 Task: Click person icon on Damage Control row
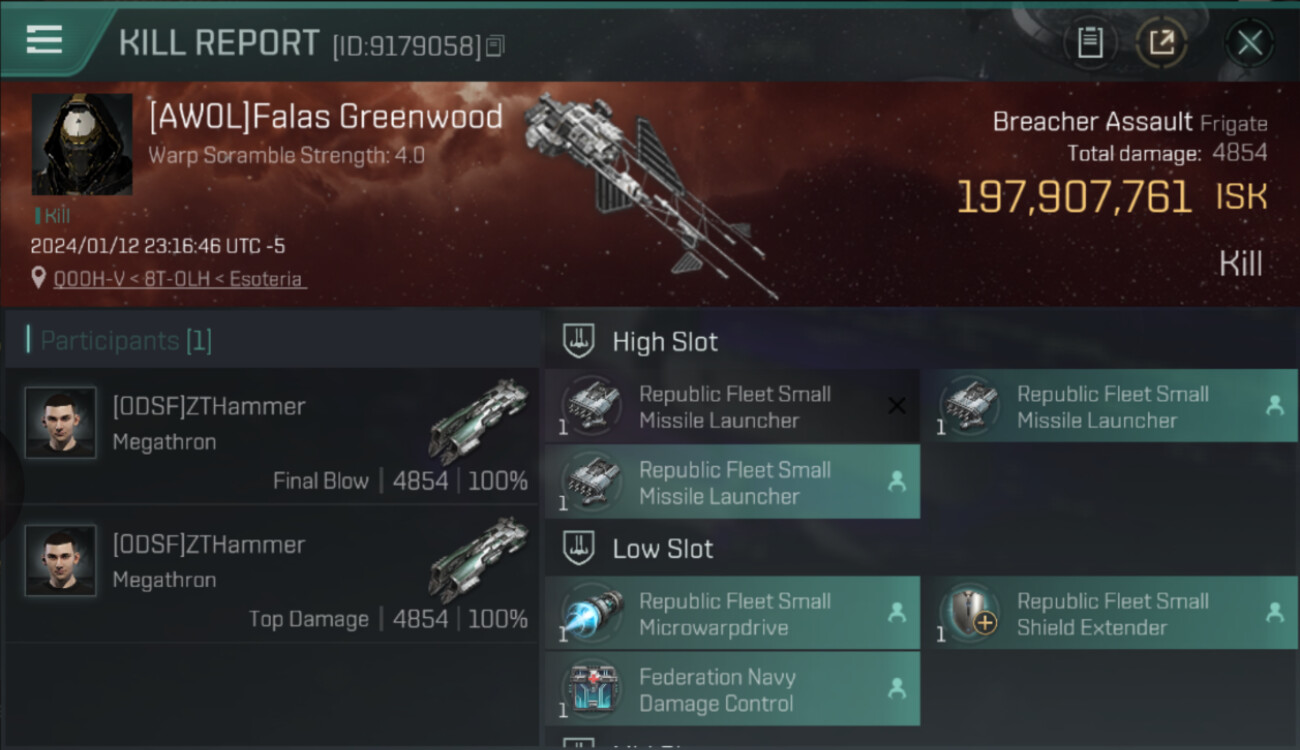click(897, 688)
